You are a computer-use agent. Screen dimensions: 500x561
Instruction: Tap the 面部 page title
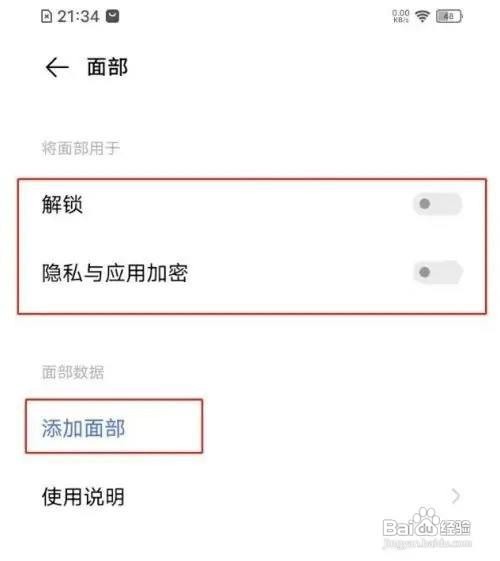click(x=107, y=67)
